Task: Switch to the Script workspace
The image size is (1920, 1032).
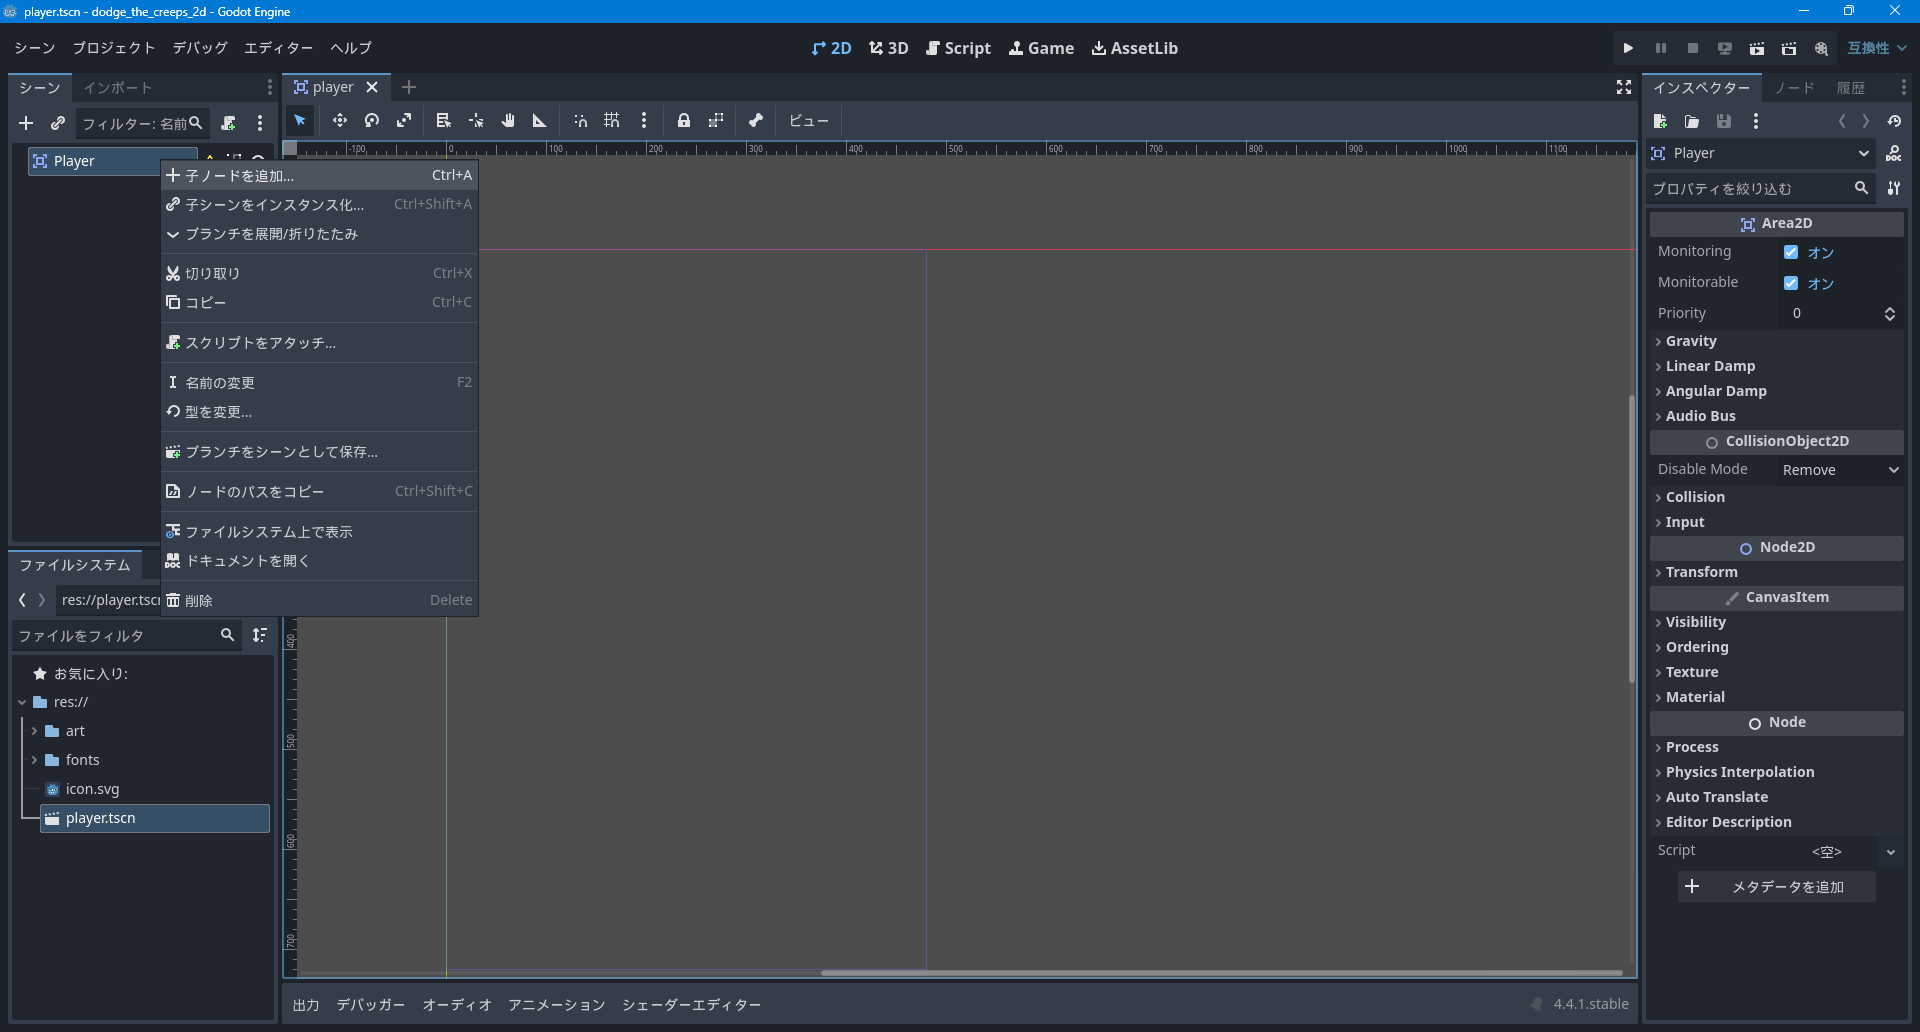Action: [958, 48]
